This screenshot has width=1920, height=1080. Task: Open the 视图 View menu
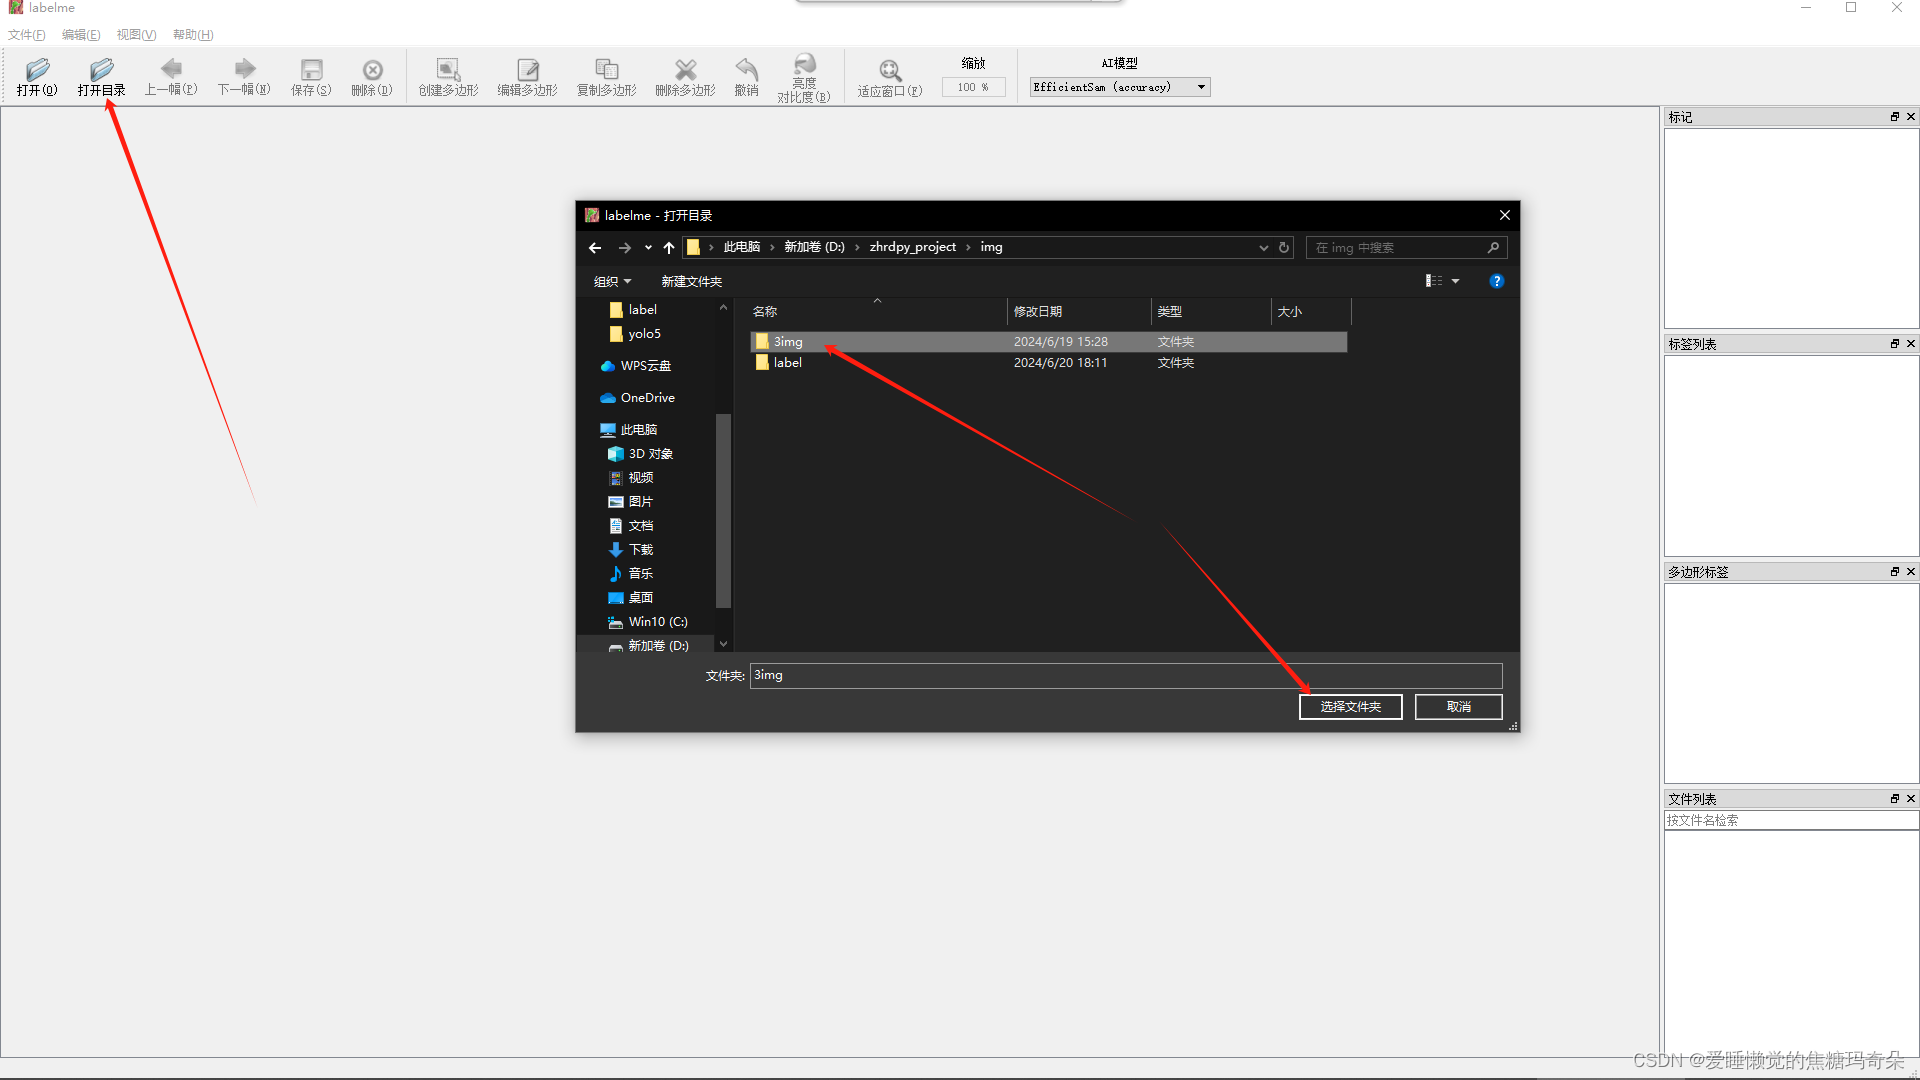click(136, 35)
